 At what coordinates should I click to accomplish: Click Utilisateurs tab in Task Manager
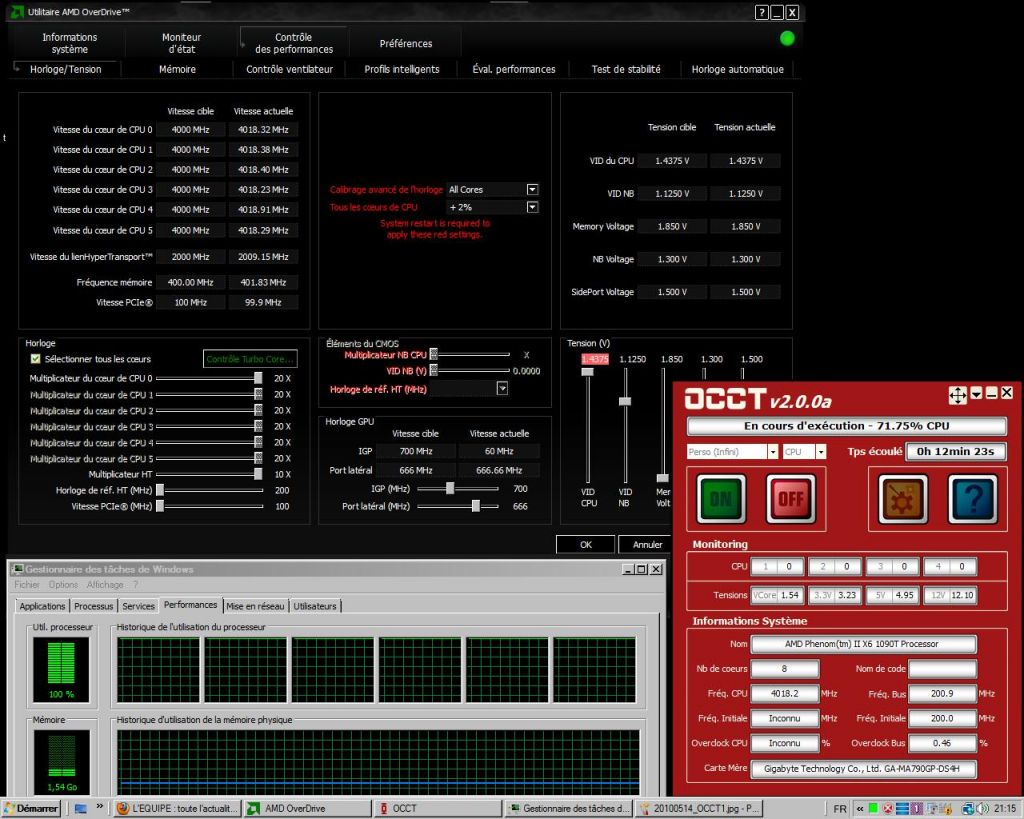[315, 606]
